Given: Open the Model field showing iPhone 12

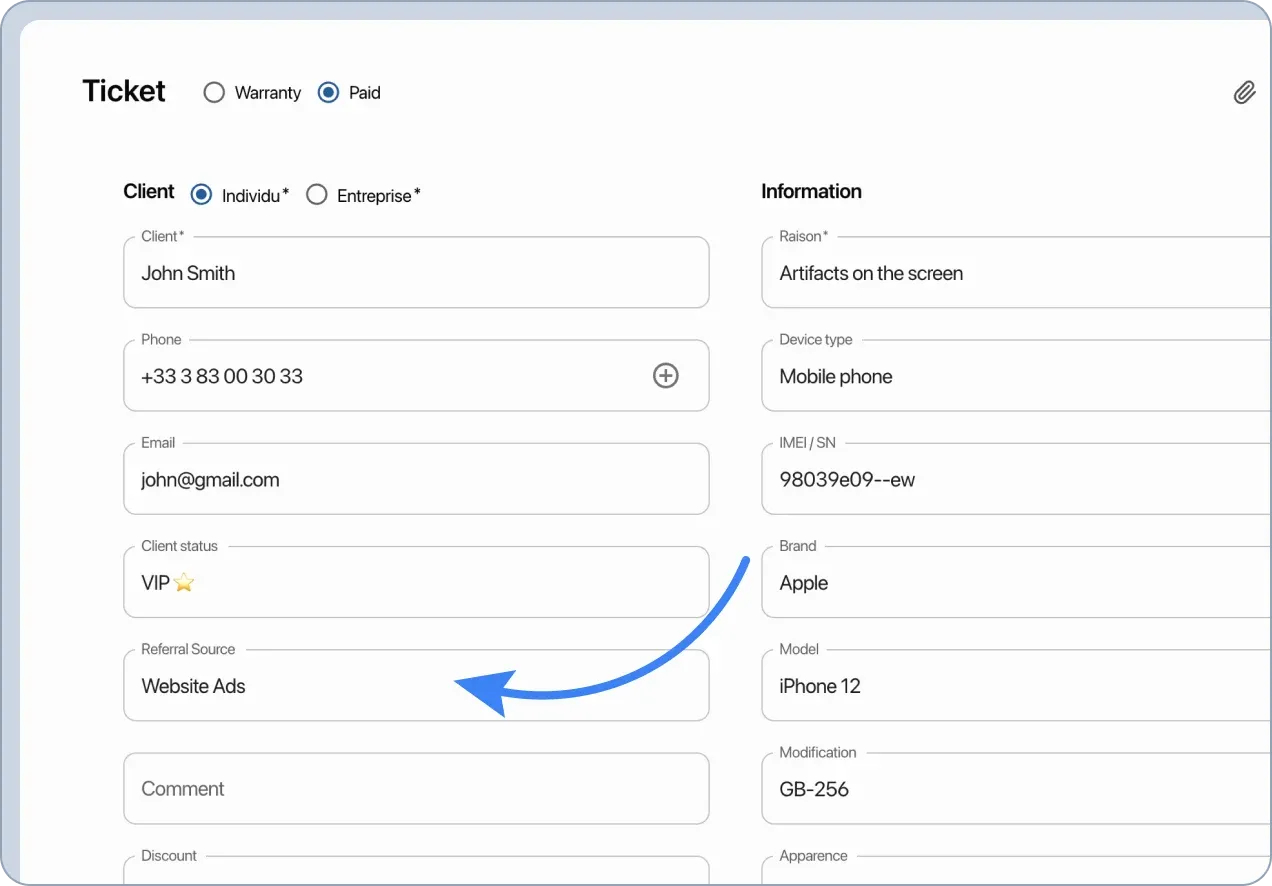Looking at the screenshot, I should tap(1015, 686).
